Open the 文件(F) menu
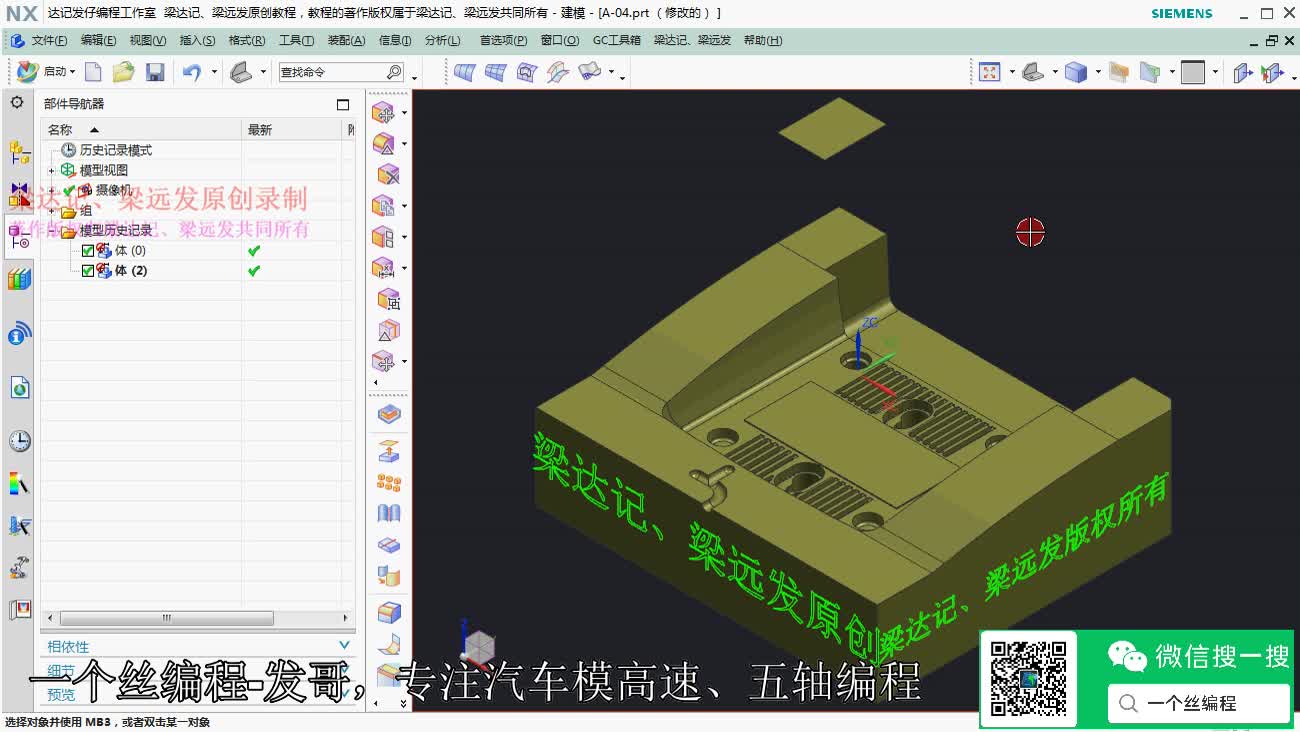1300x732 pixels. pyautogui.click(x=49, y=41)
